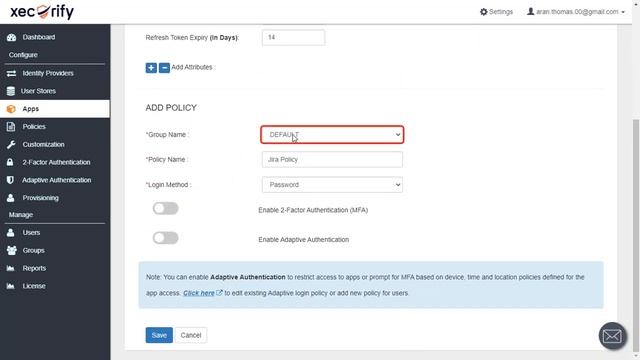Click the Cancel button
Screen dimensions: 640x360
pyautogui.click(x=191, y=335)
